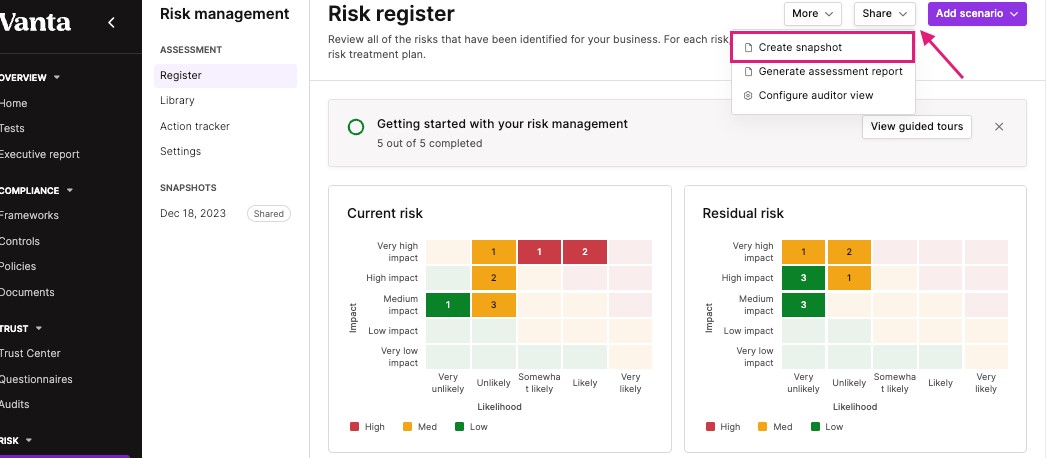Collapse the COMPLIANCE section
The width and height of the screenshot is (1046, 458).
[x=69, y=190]
